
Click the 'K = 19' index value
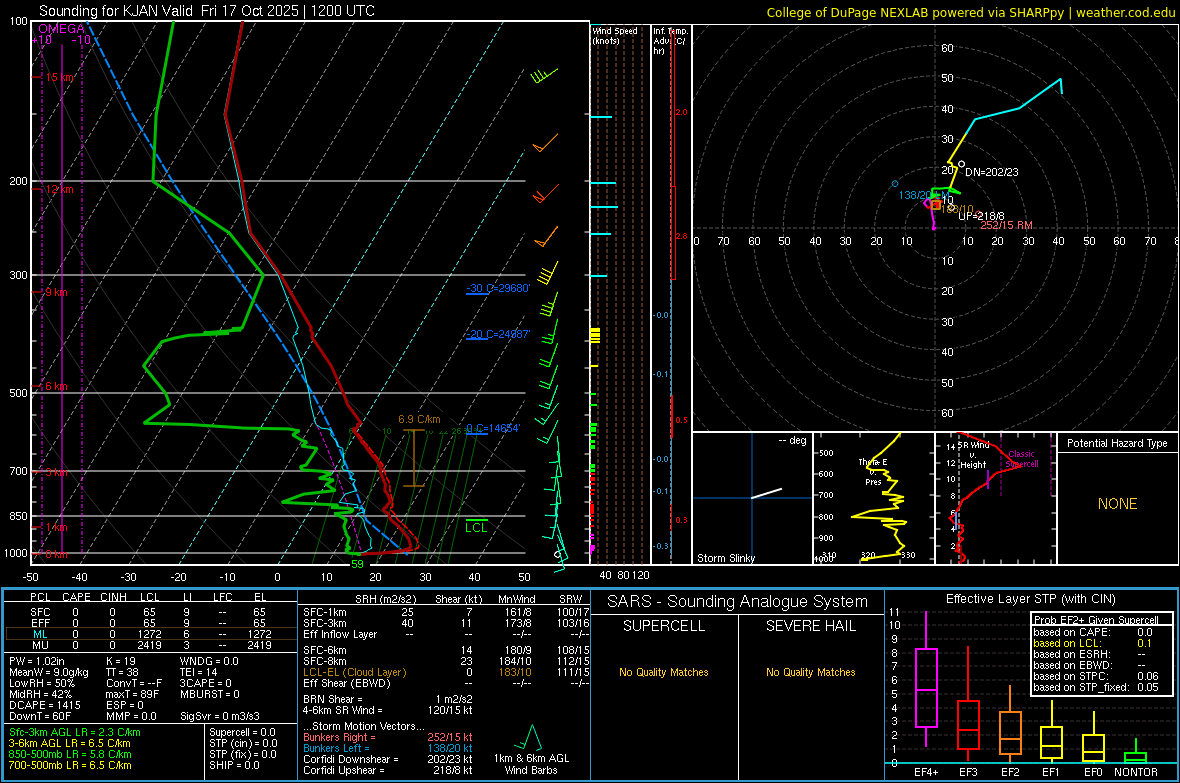click(x=121, y=661)
